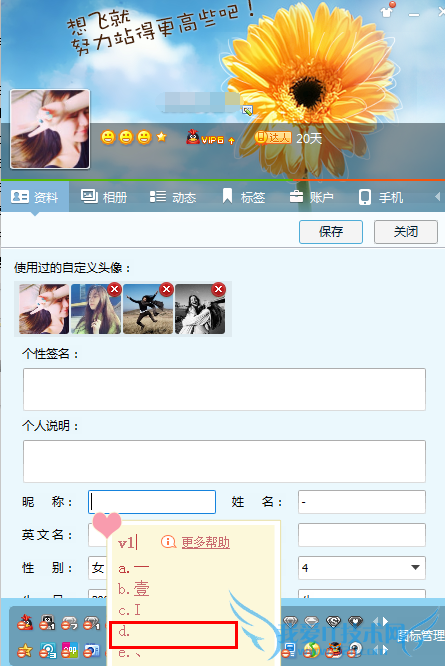445x666 pixels.
Task: Remove the black-and-white avatar
Action: pyautogui.click(x=219, y=290)
